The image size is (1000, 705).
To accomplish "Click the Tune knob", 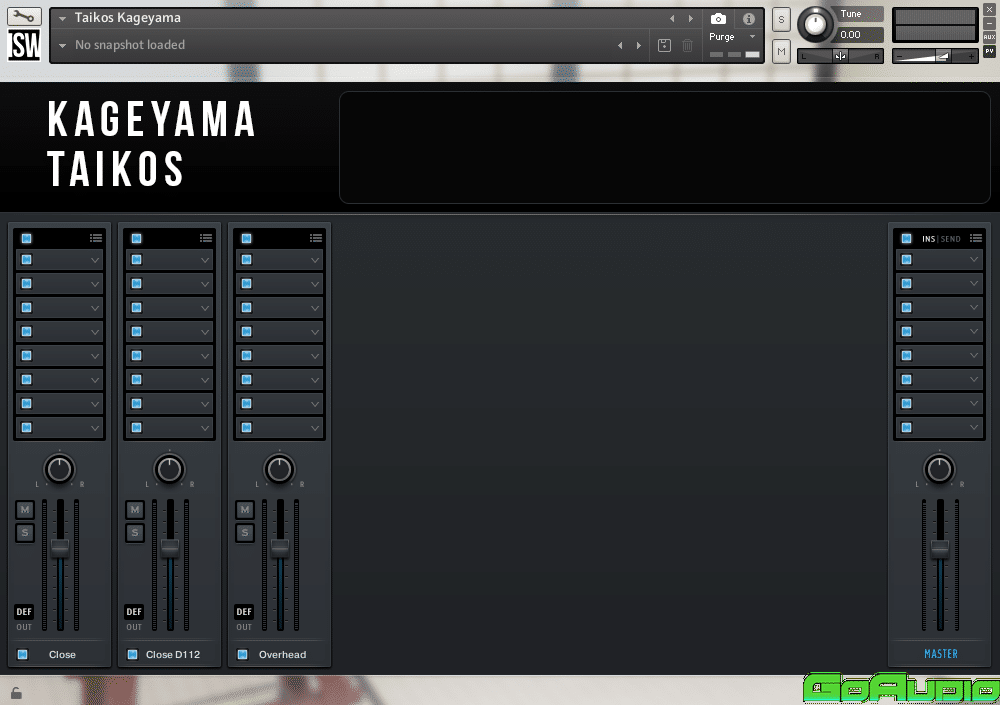I will tap(815, 24).
